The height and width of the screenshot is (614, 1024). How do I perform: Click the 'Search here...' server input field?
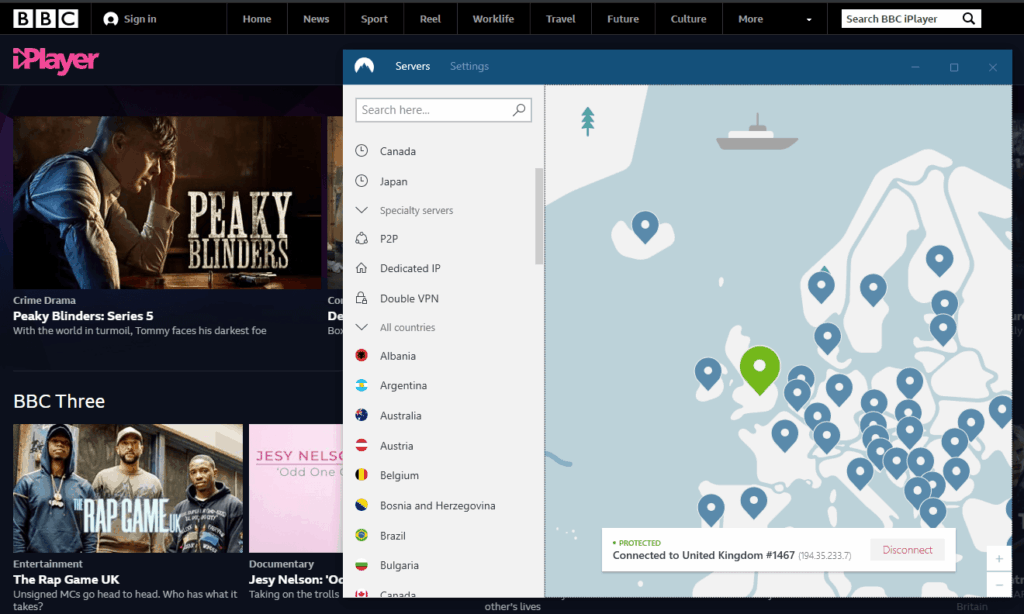click(434, 110)
